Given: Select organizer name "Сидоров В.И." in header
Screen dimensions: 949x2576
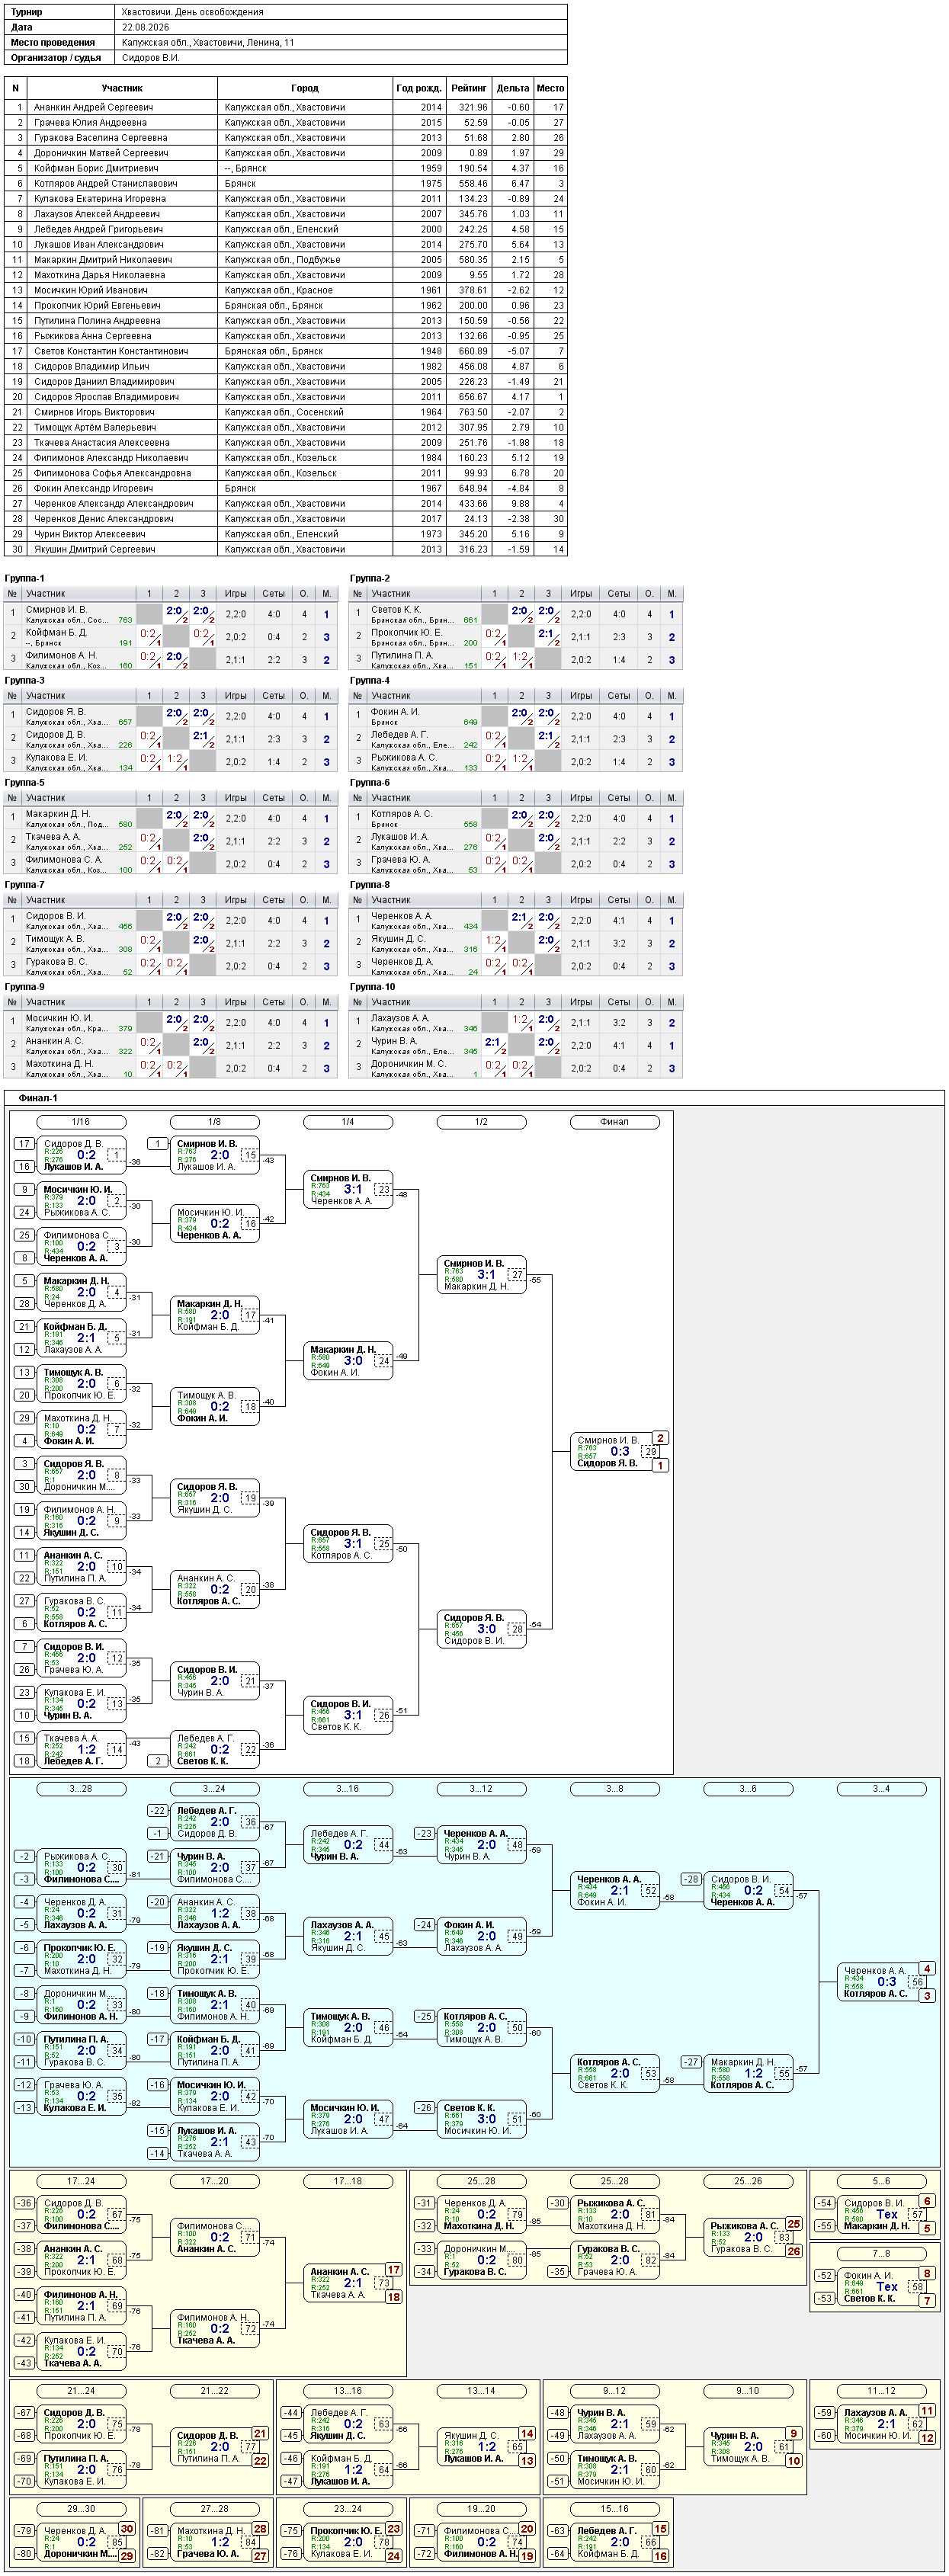Looking at the screenshot, I should click(x=151, y=58).
